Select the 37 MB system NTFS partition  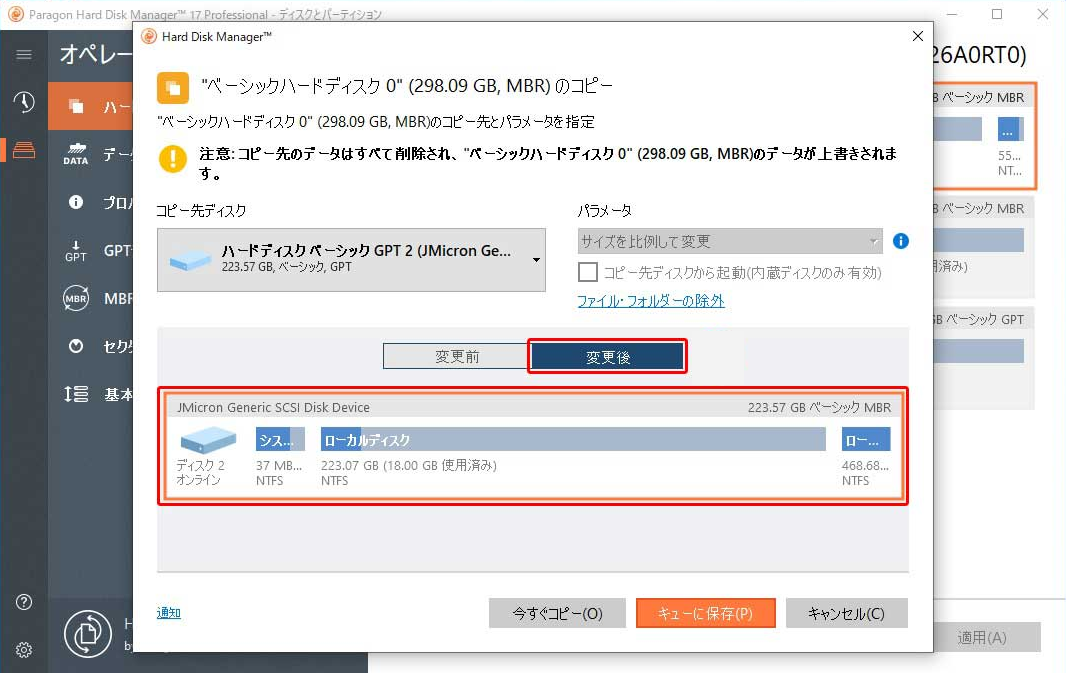280,439
